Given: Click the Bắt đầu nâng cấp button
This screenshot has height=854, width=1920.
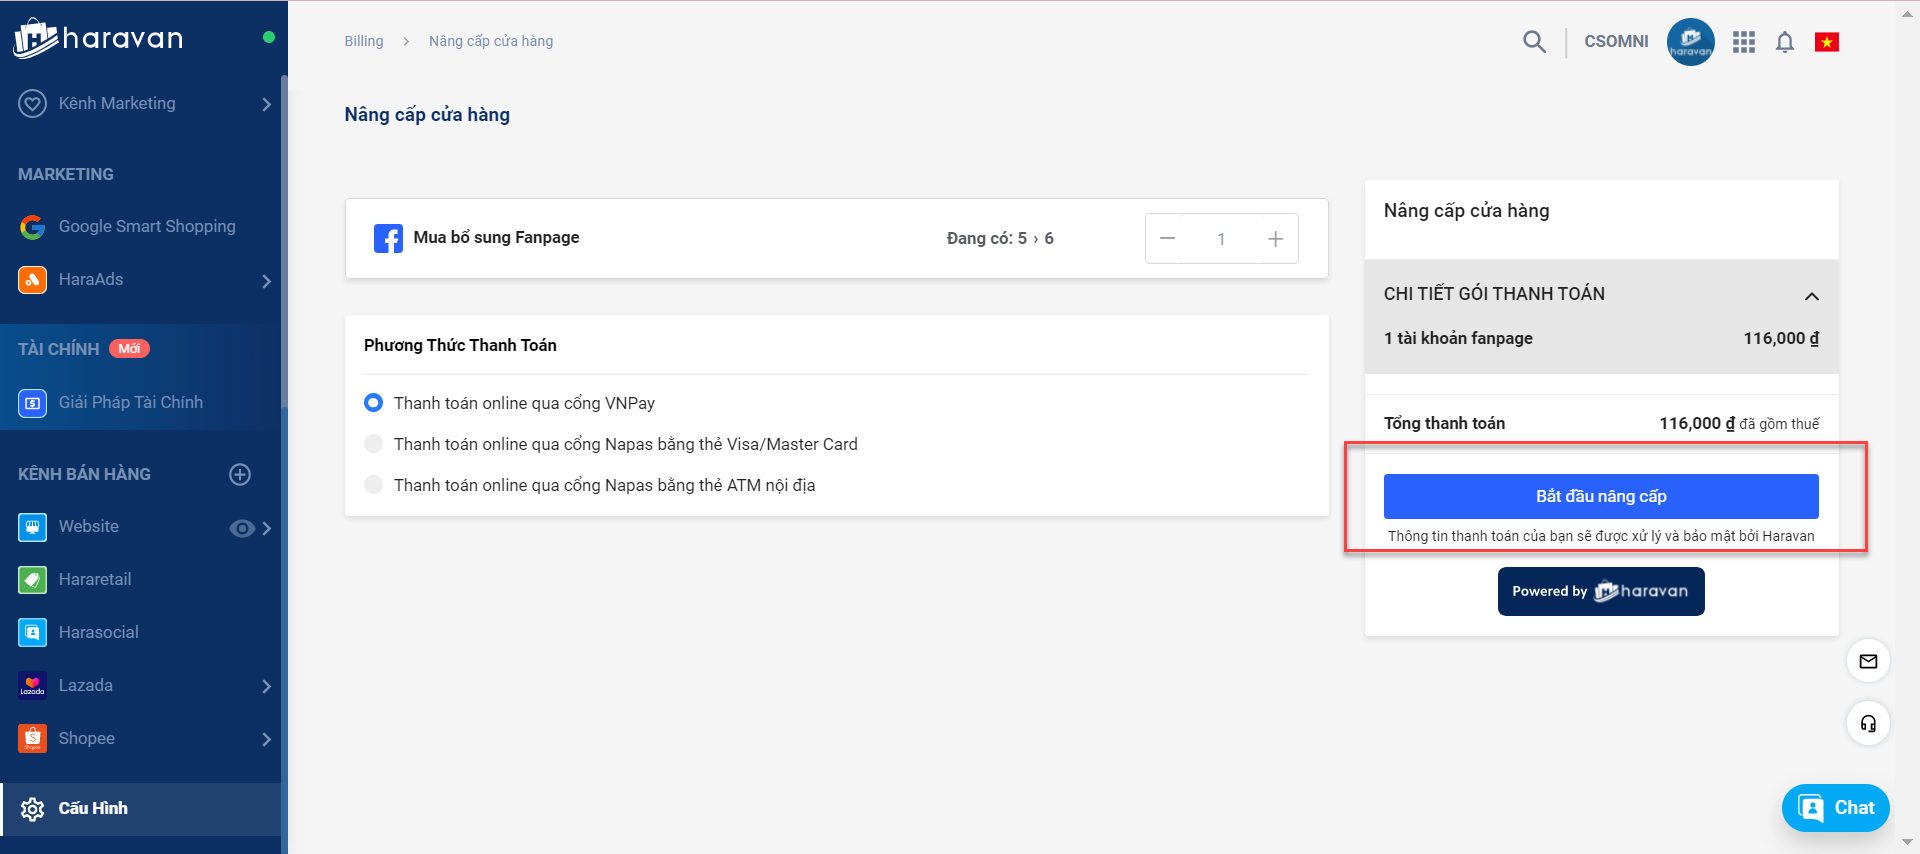Looking at the screenshot, I should pos(1600,496).
